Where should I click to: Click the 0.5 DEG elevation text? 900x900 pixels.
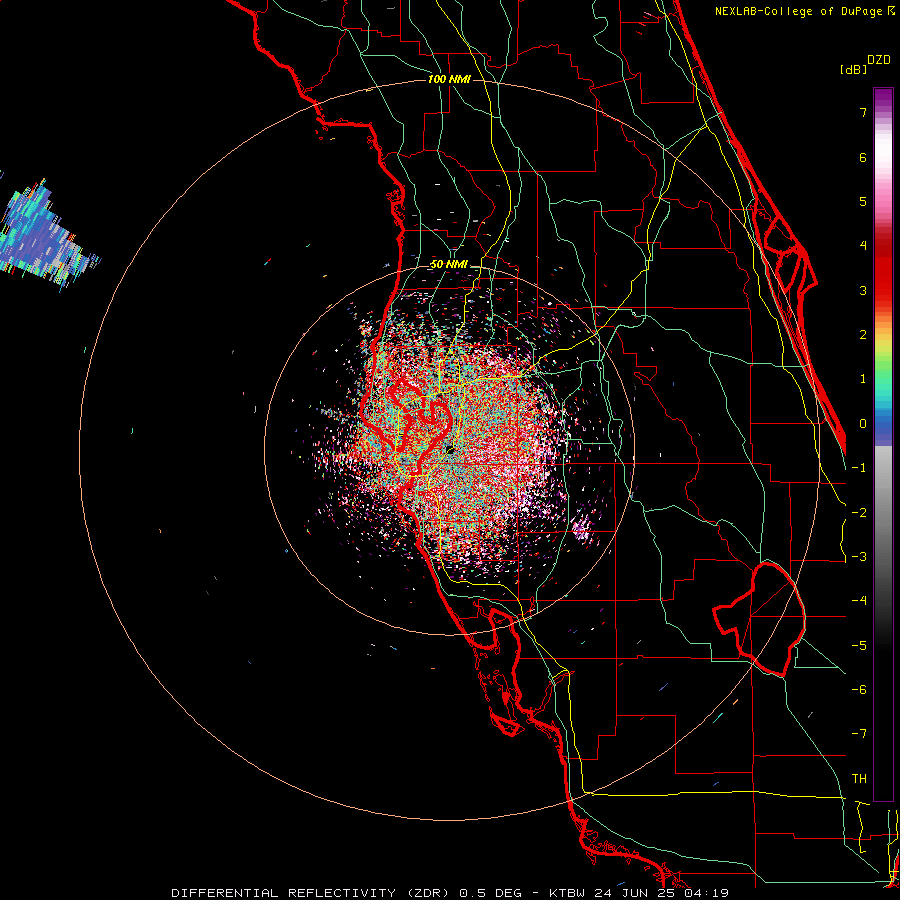click(490, 893)
